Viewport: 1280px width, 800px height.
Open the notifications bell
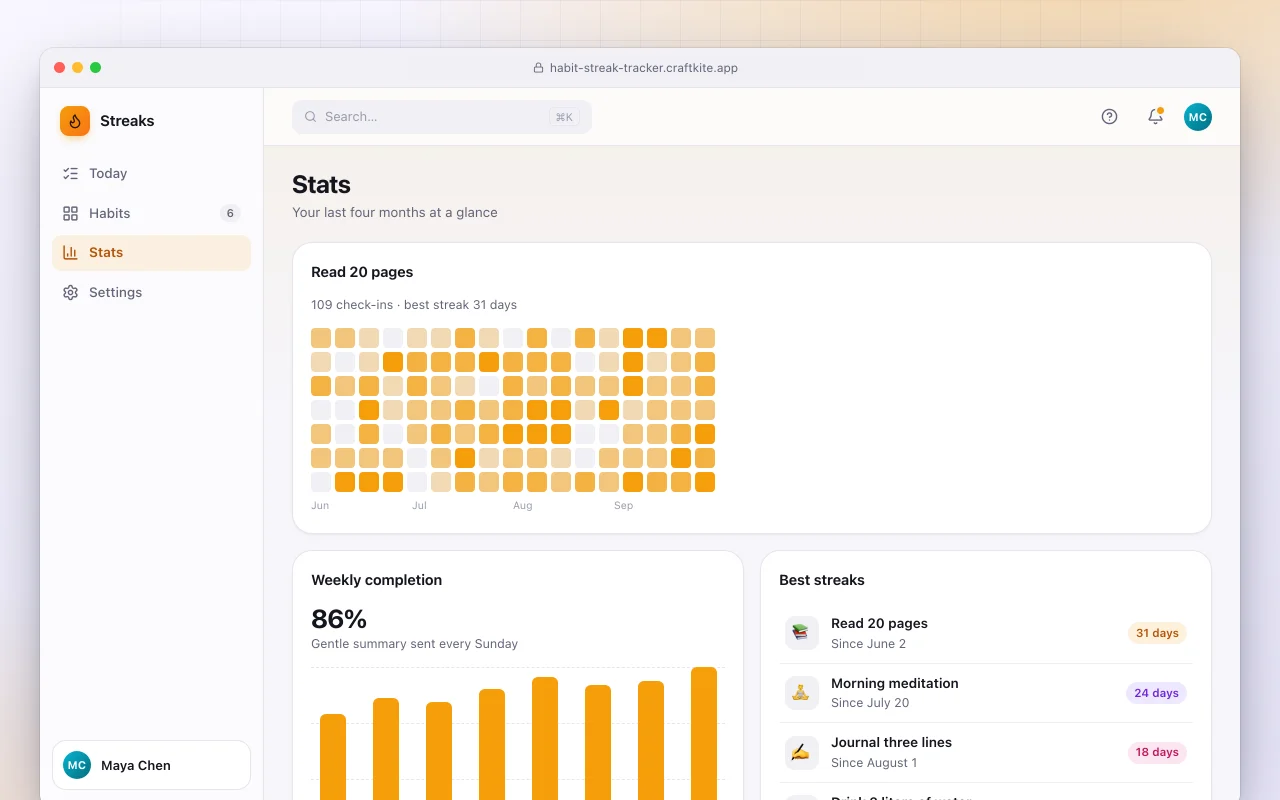tap(1155, 117)
